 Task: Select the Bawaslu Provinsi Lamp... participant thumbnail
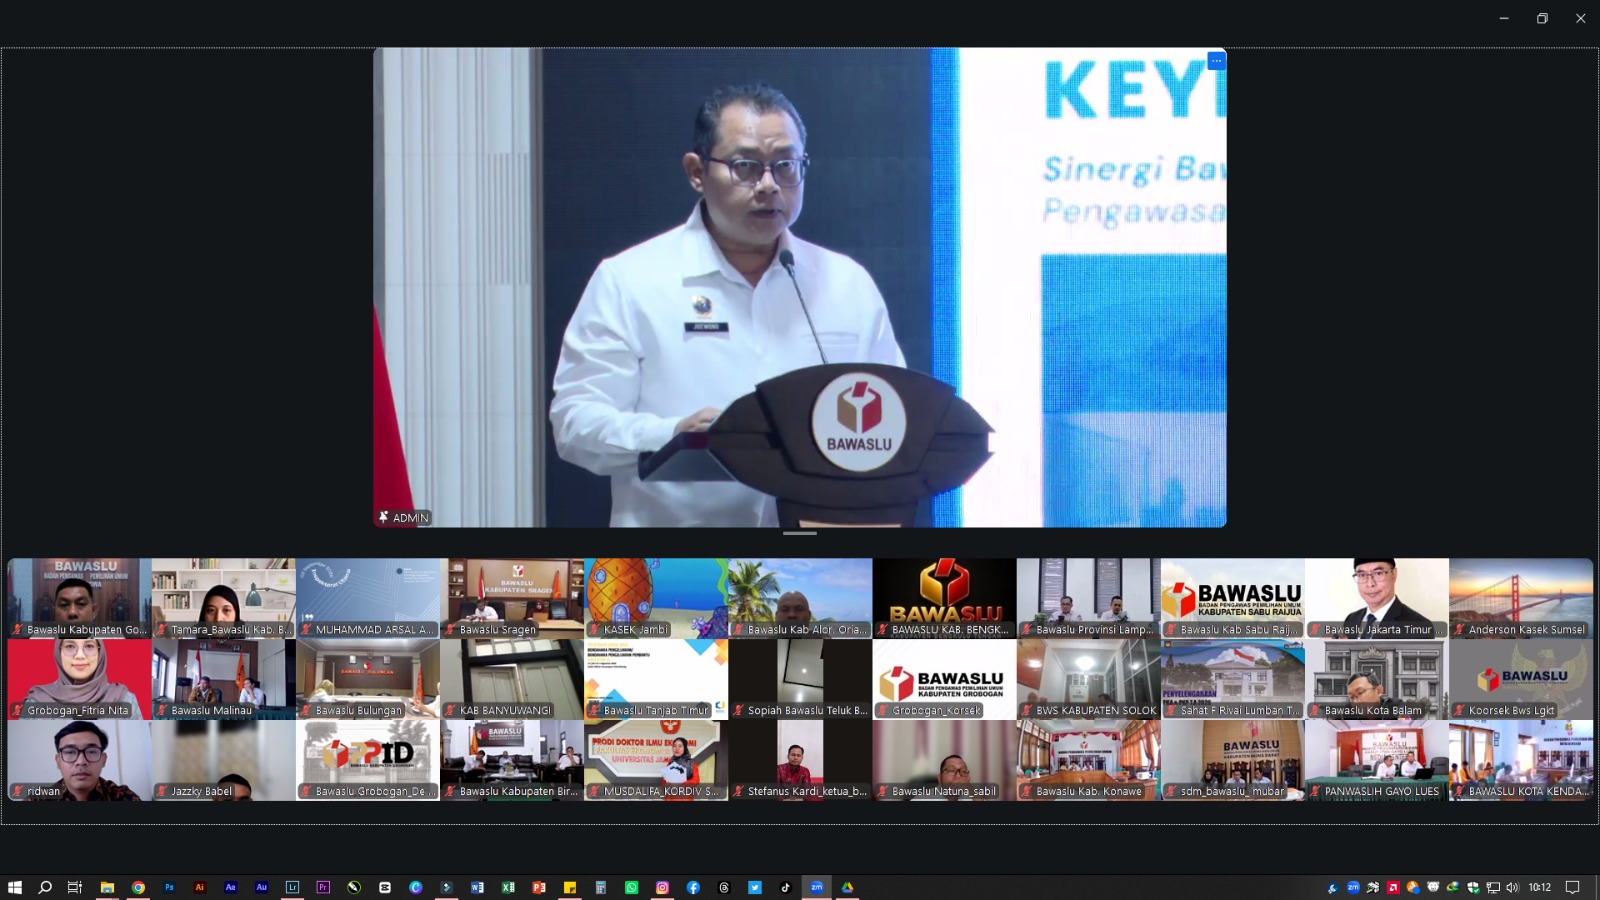point(1089,598)
